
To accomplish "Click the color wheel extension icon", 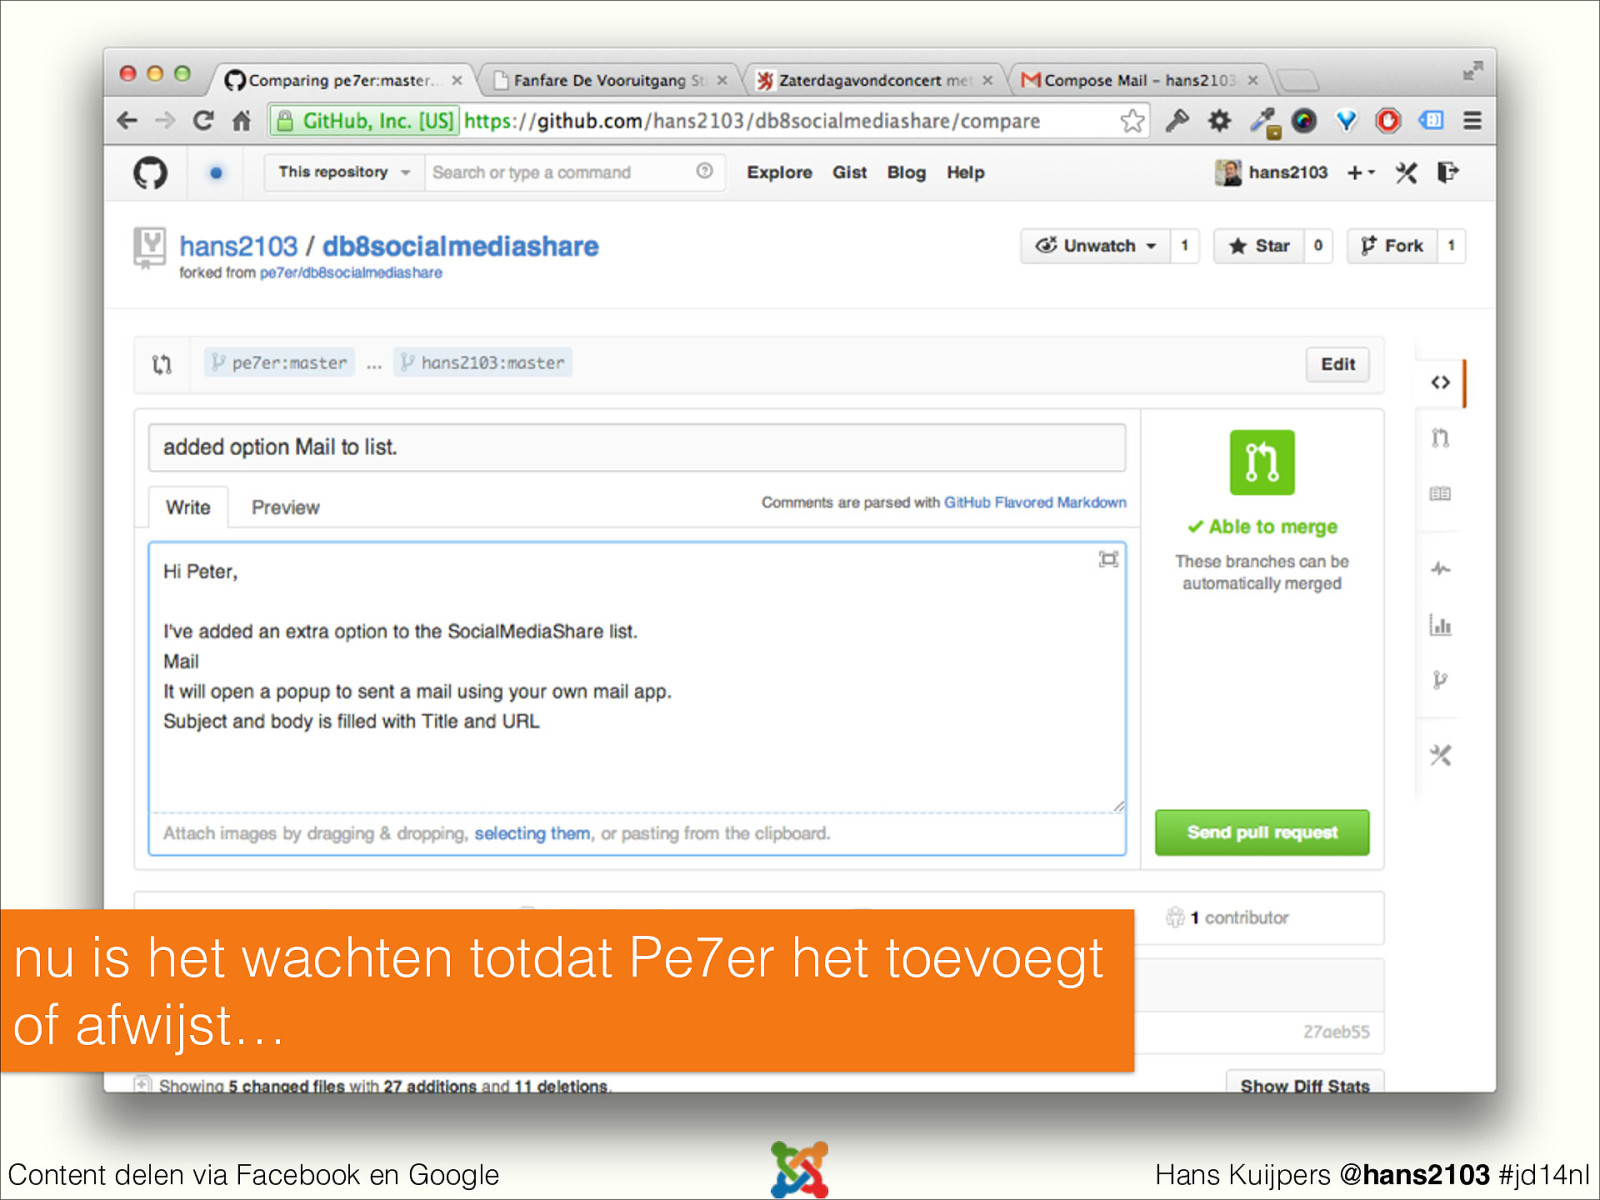I will [1304, 121].
